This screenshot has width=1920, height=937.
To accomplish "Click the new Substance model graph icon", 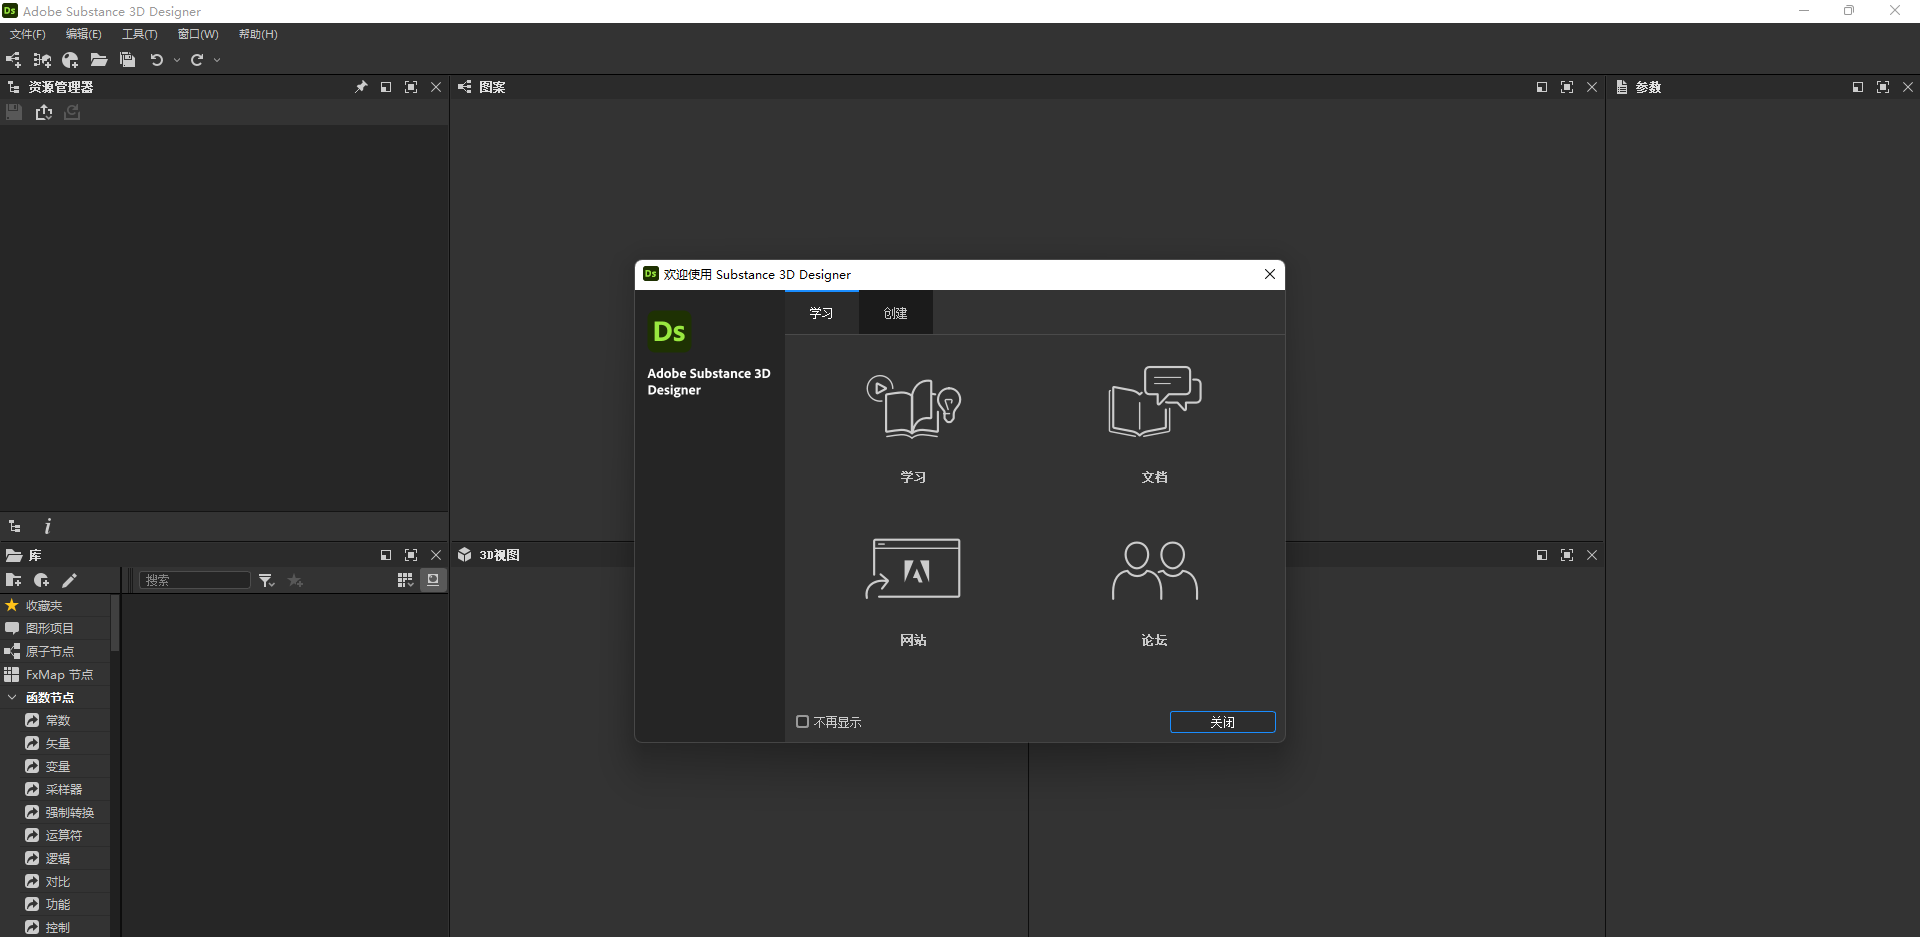I will (70, 60).
